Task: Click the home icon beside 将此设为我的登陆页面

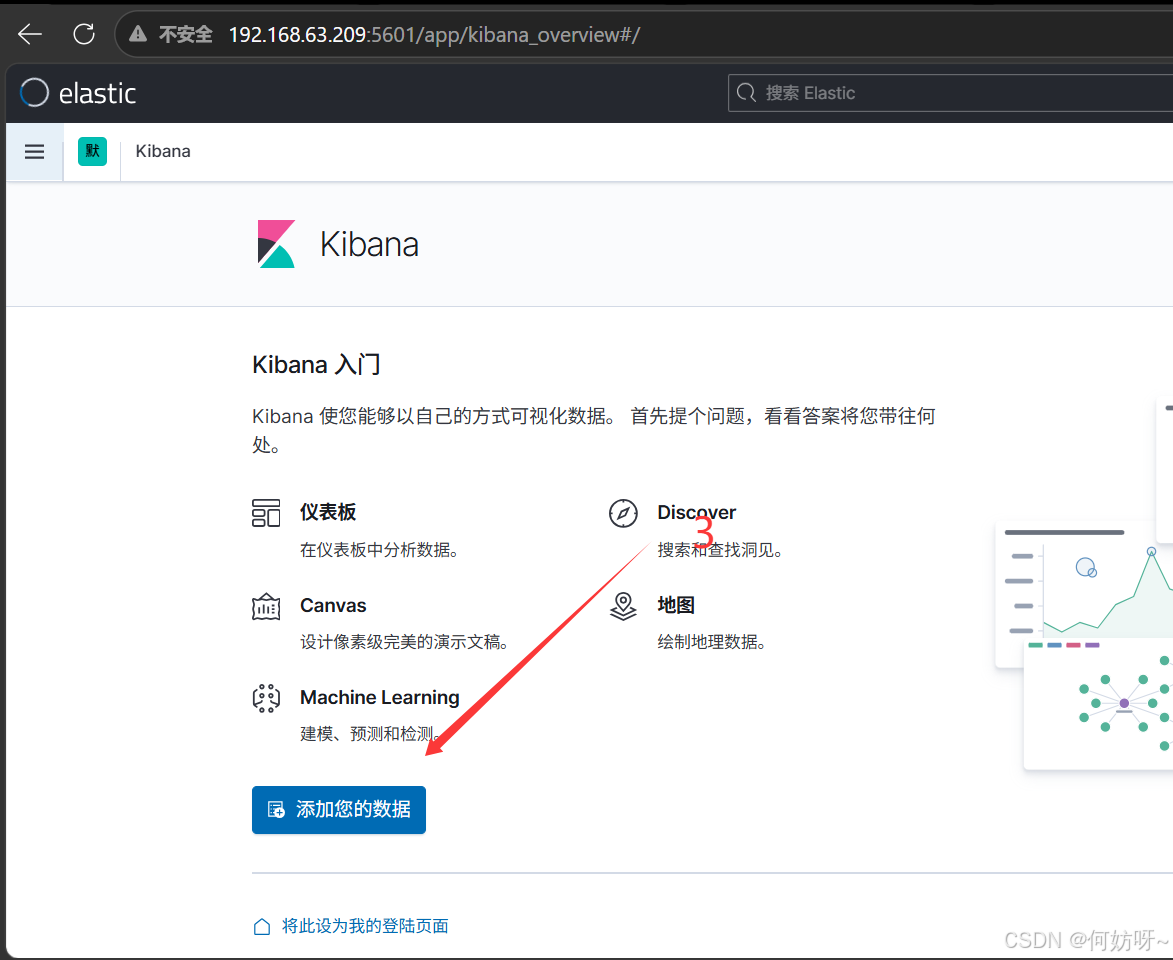Action: pyautogui.click(x=262, y=926)
